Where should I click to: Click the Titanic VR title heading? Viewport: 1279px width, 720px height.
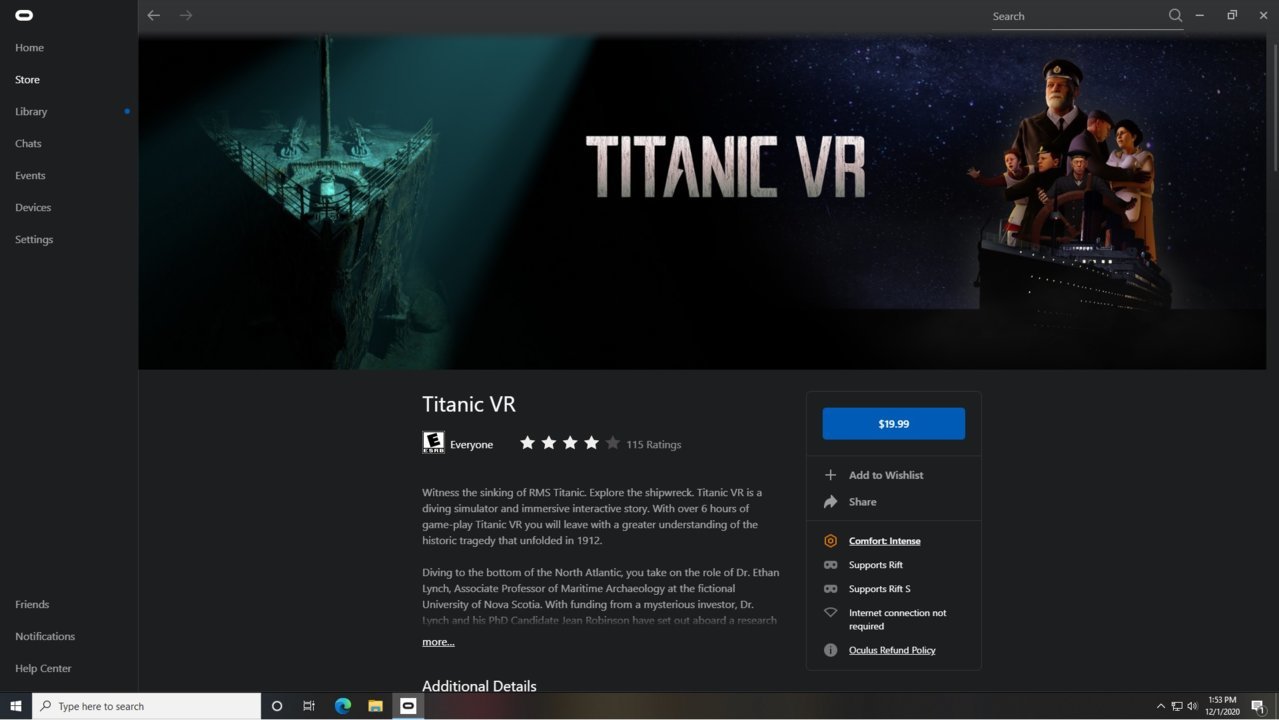point(469,404)
